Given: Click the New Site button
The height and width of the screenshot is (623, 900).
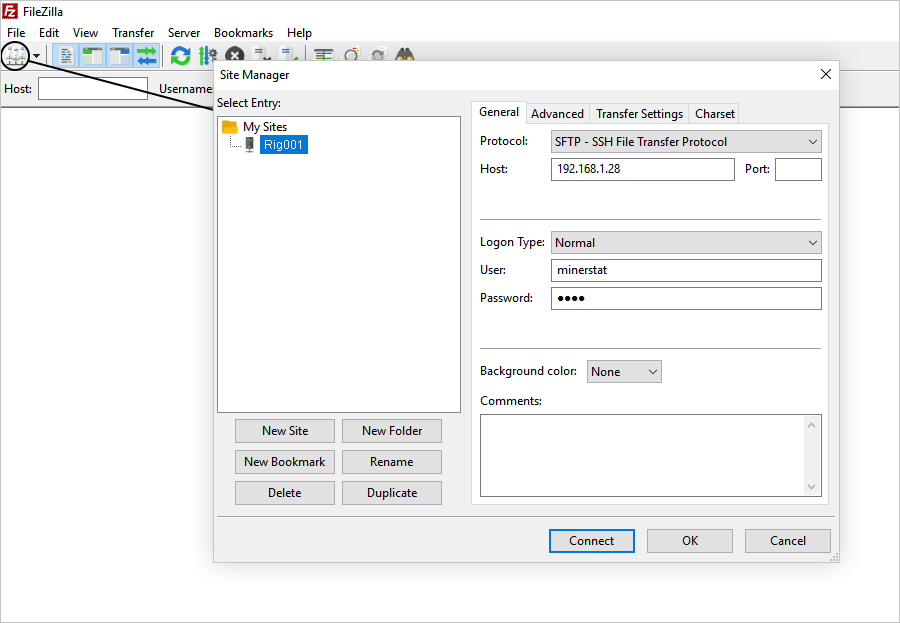Looking at the screenshot, I should coord(285,431).
